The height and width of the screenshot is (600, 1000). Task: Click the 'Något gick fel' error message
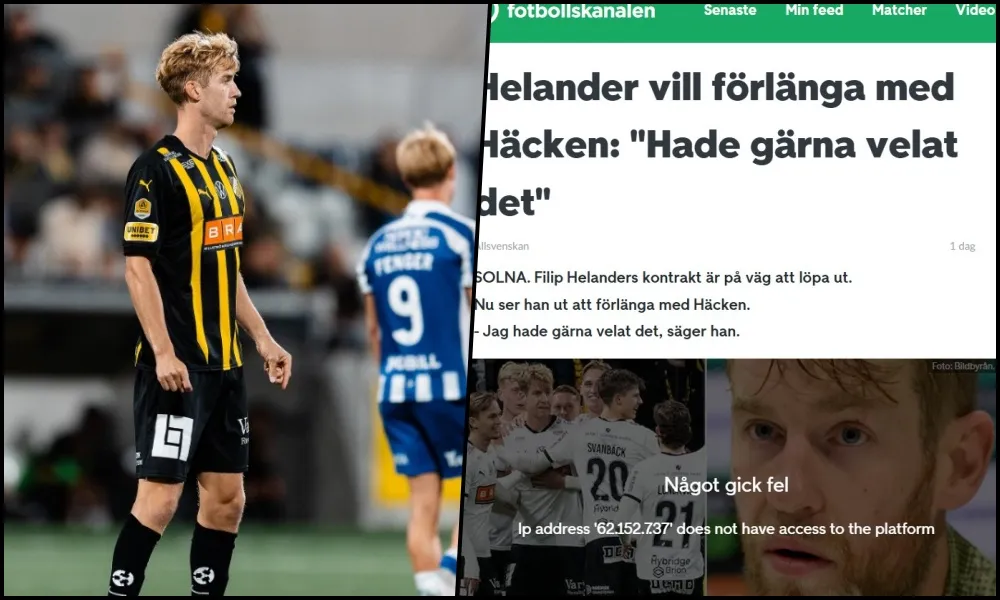click(726, 485)
